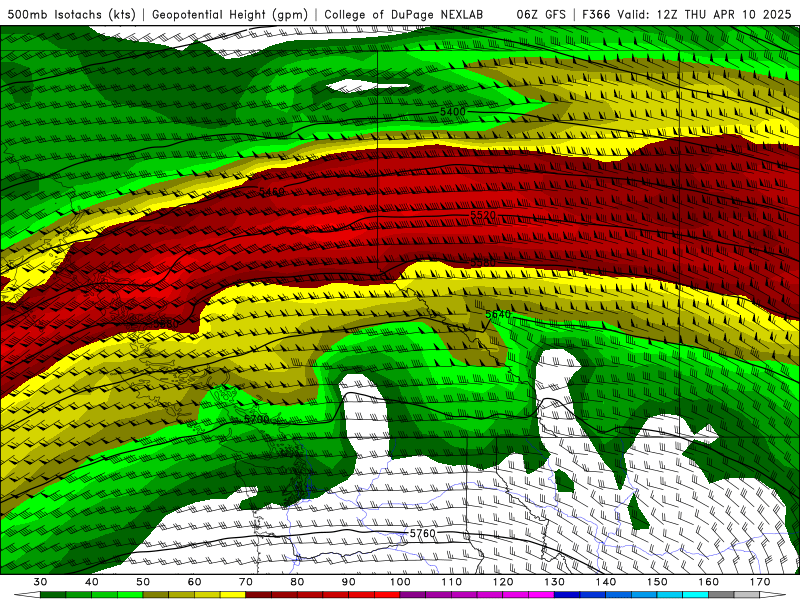
Task: Click the colorbar's left white arrow cap
Action: click(x=28, y=595)
